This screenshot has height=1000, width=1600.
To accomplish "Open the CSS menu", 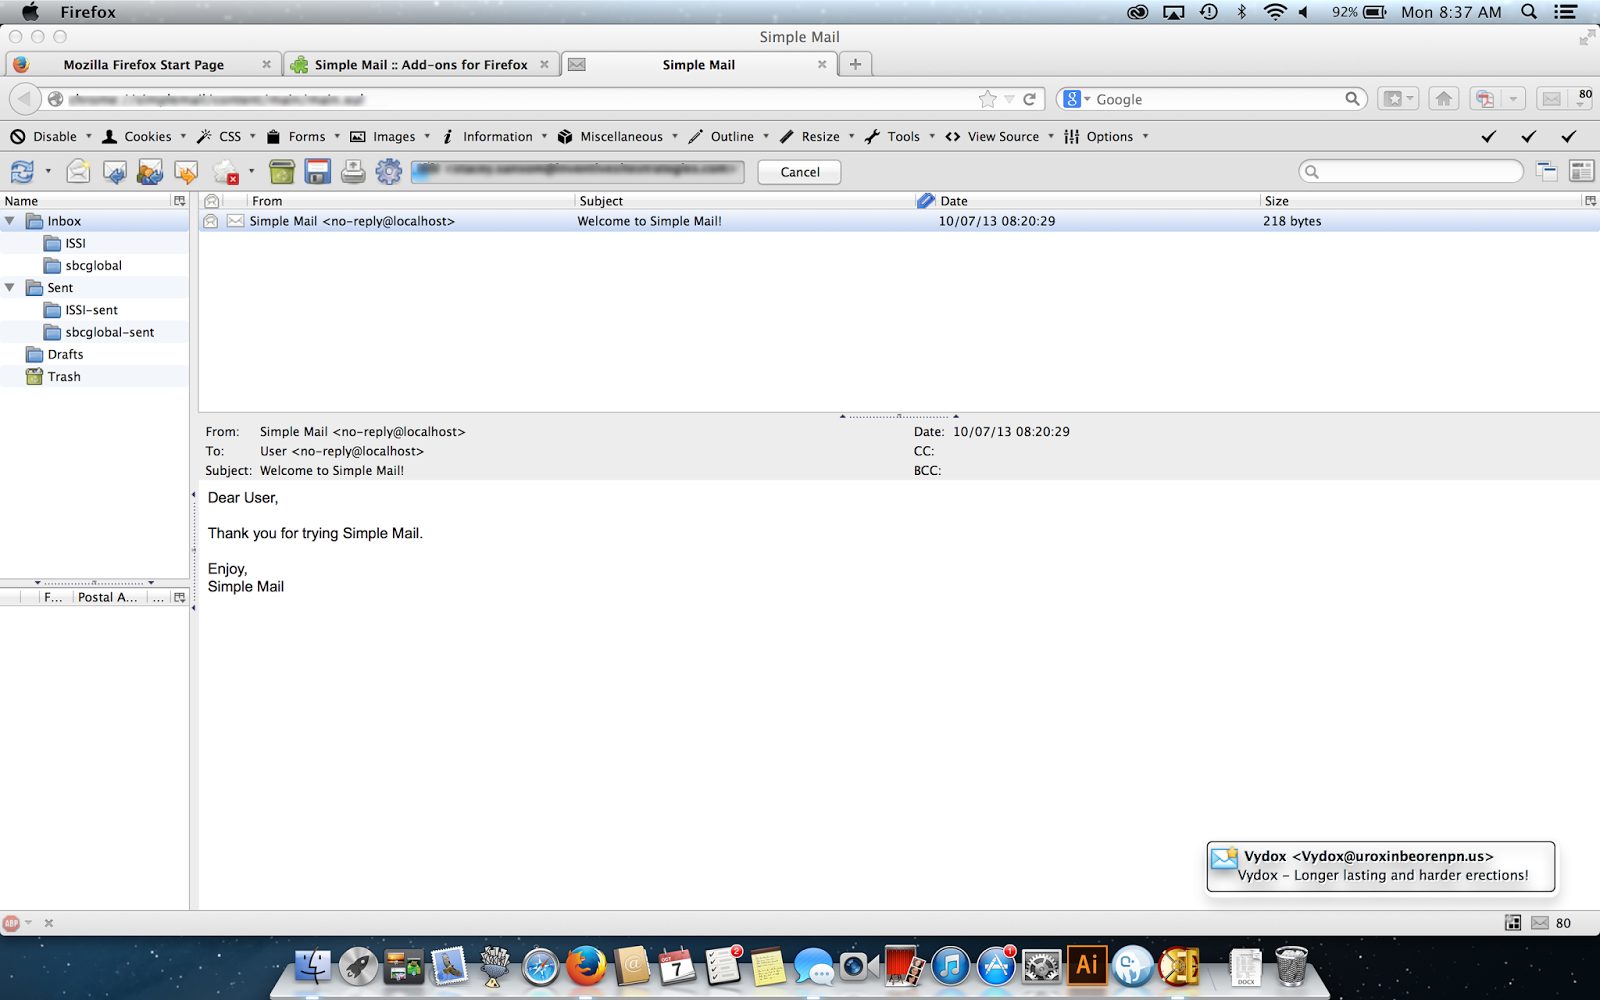I will pos(226,137).
